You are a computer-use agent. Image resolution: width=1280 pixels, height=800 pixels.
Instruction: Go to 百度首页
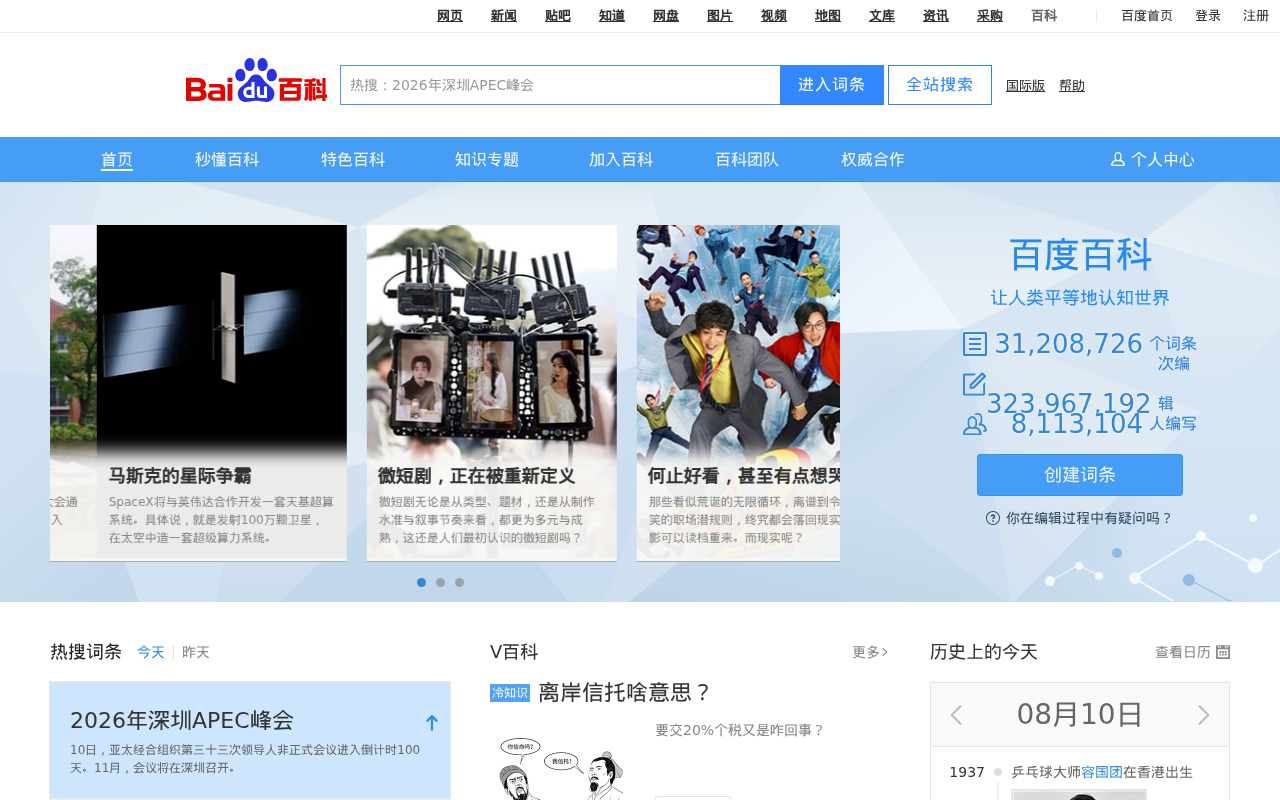pos(1147,16)
